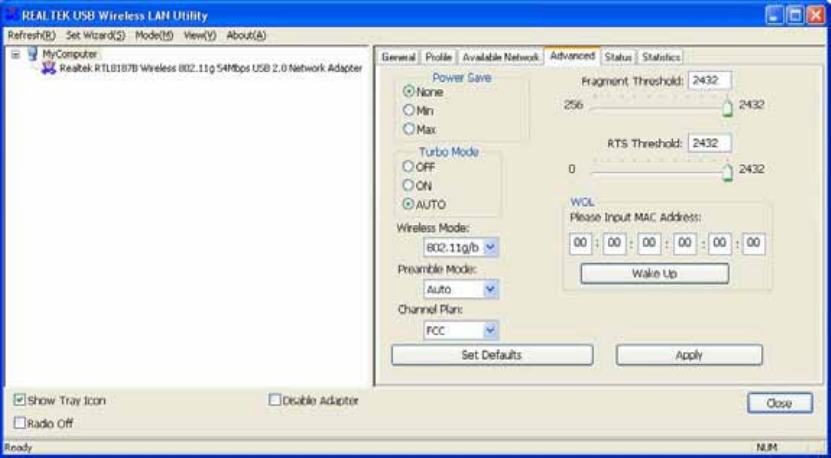Screen dimensions: 831x458
Task: Set Turbo Mode to OFF
Action: (x=408, y=166)
